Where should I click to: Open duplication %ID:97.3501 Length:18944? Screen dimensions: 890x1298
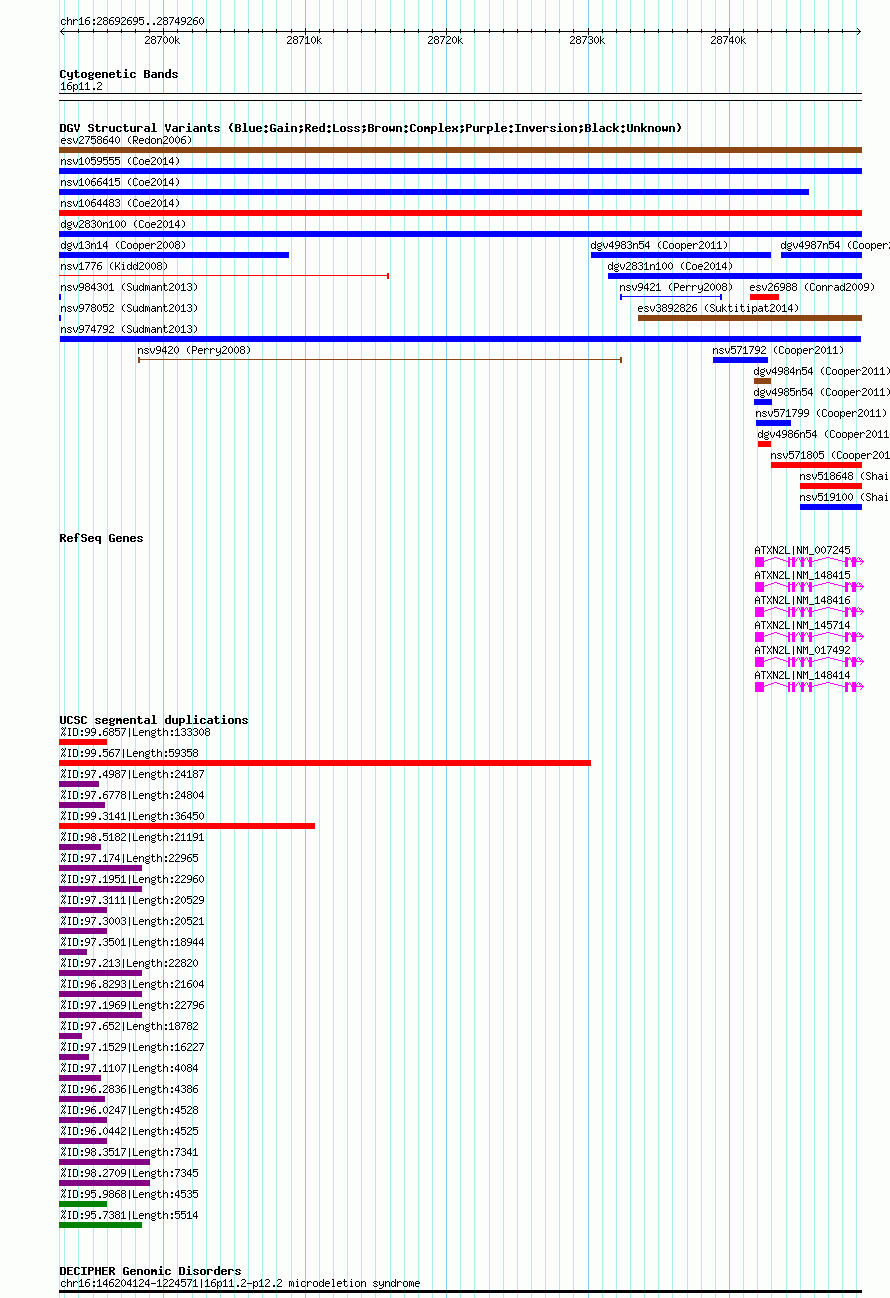click(x=73, y=952)
